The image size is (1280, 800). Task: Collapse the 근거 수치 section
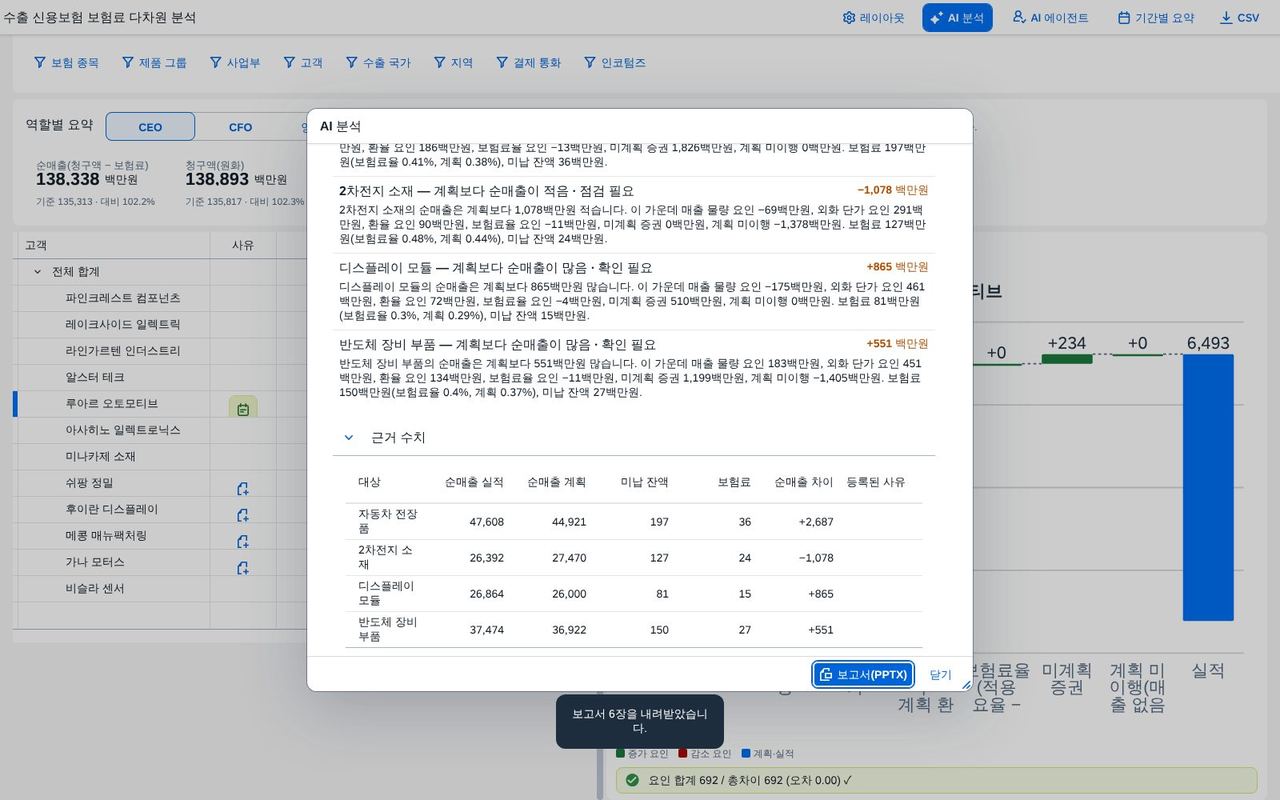coord(349,437)
